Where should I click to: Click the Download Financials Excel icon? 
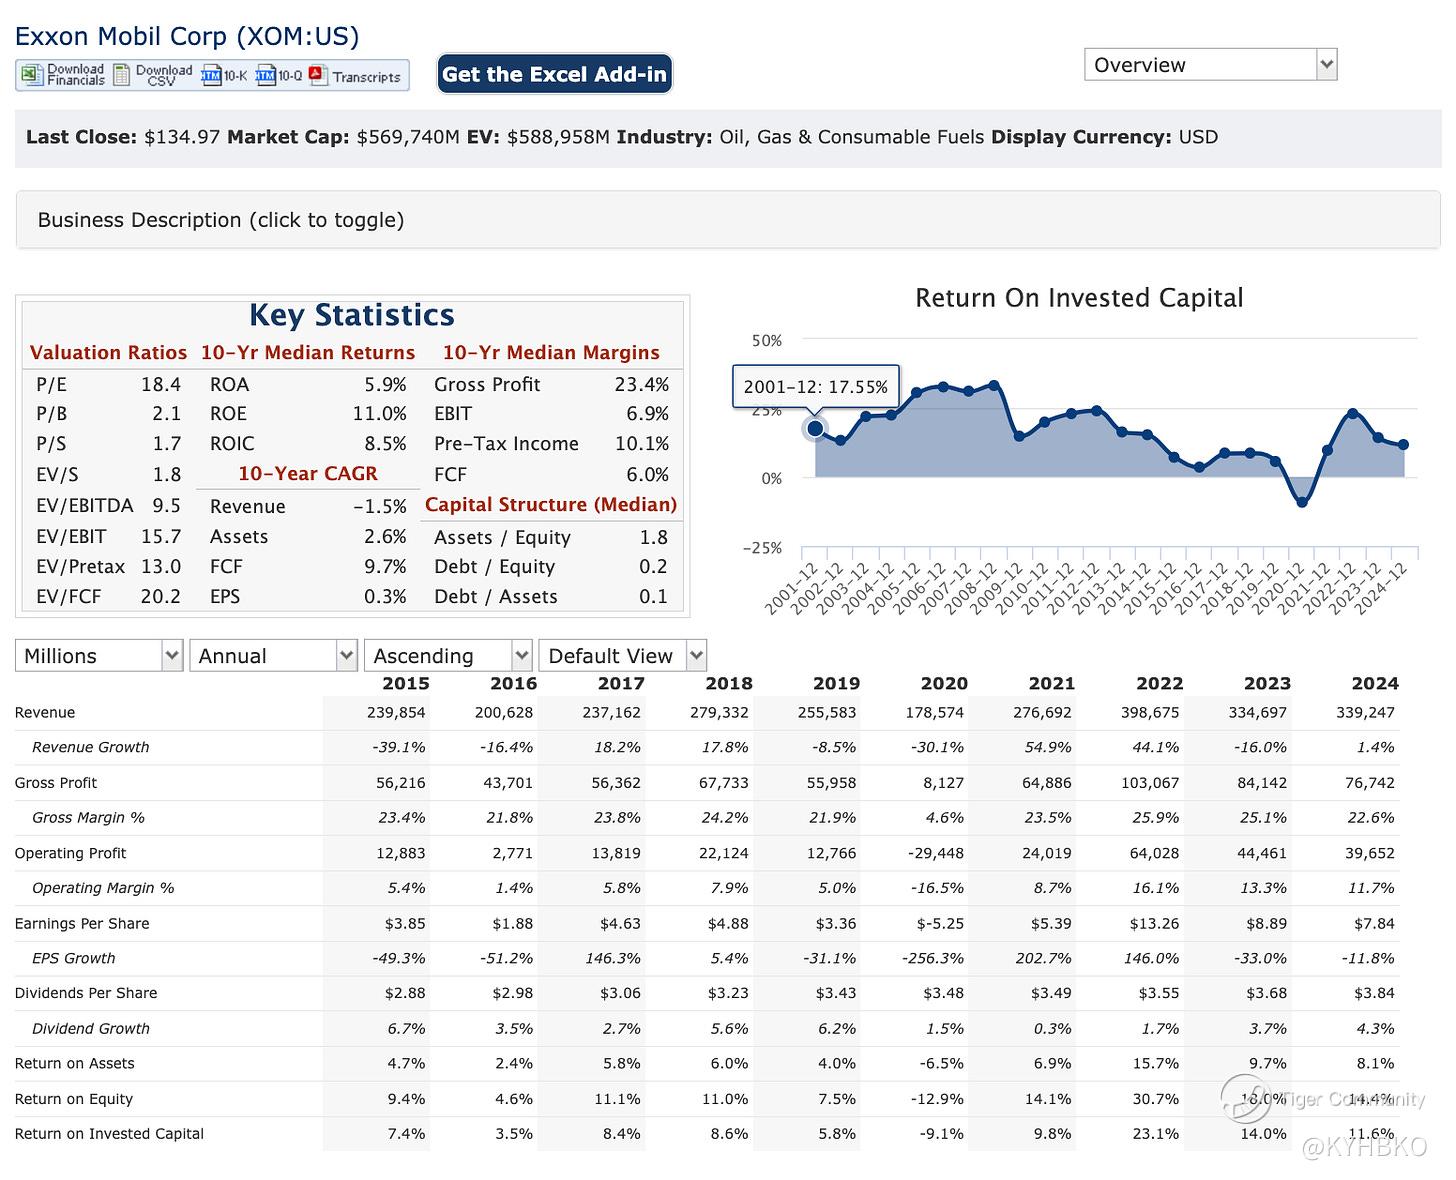32,75
